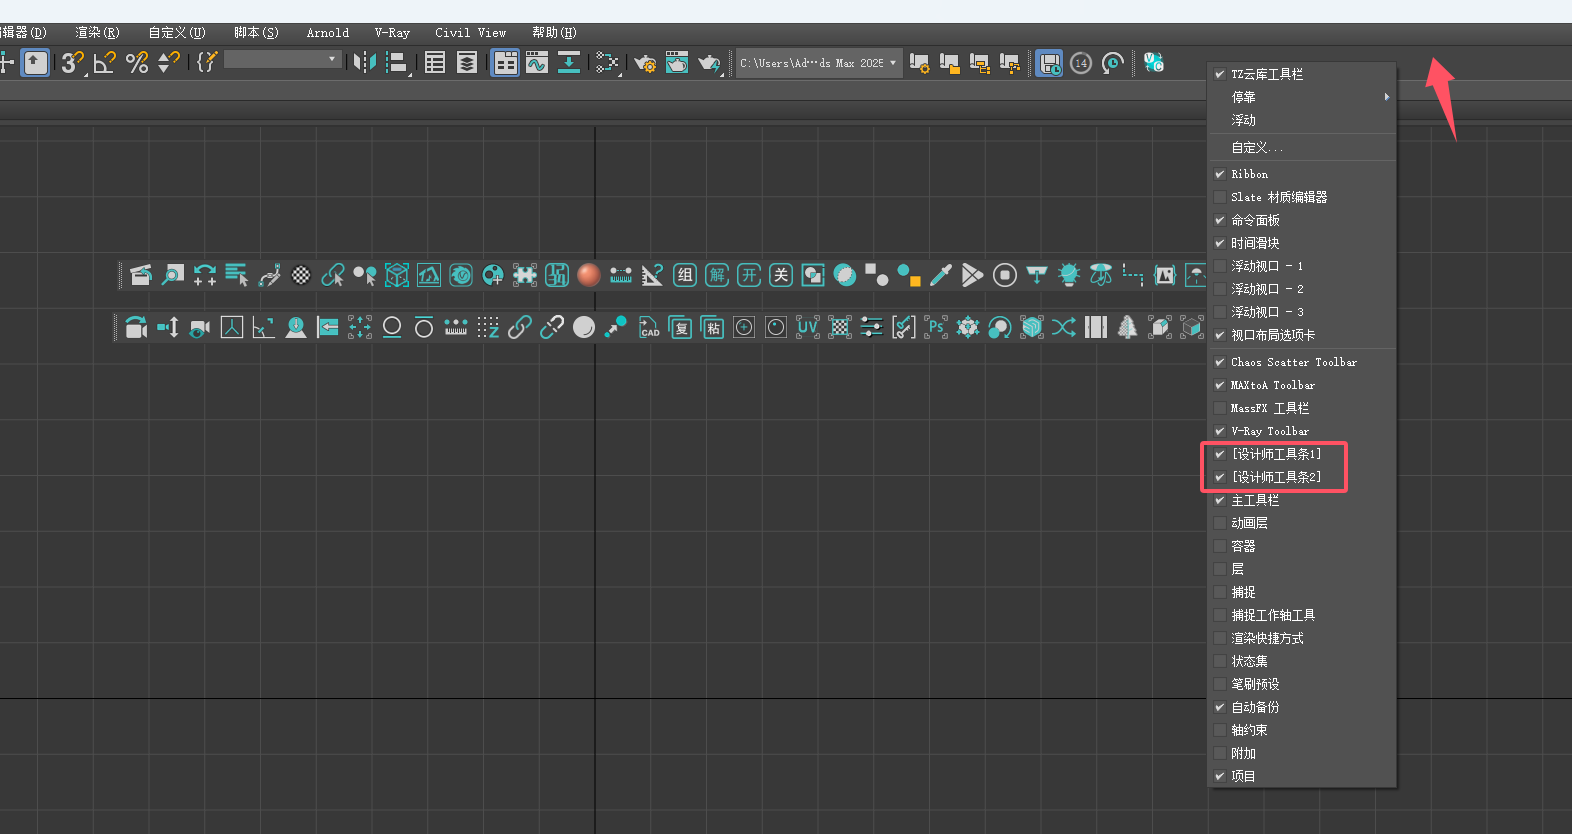Image resolution: width=1572 pixels, height=834 pixels.
Task: Open the 渲染(R) menu
Action: 97,33
